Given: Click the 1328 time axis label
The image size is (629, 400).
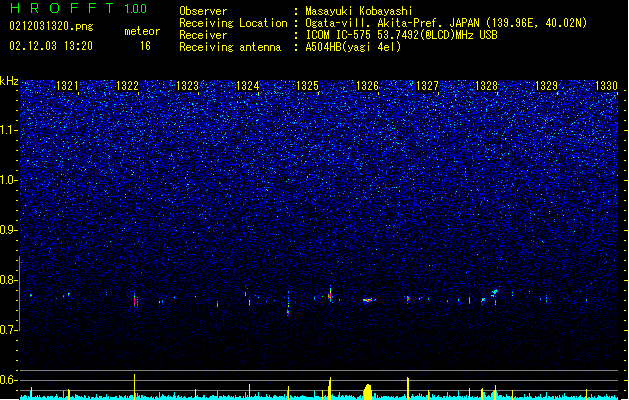Looking at the screenshot, I should (x=487, y=86).
